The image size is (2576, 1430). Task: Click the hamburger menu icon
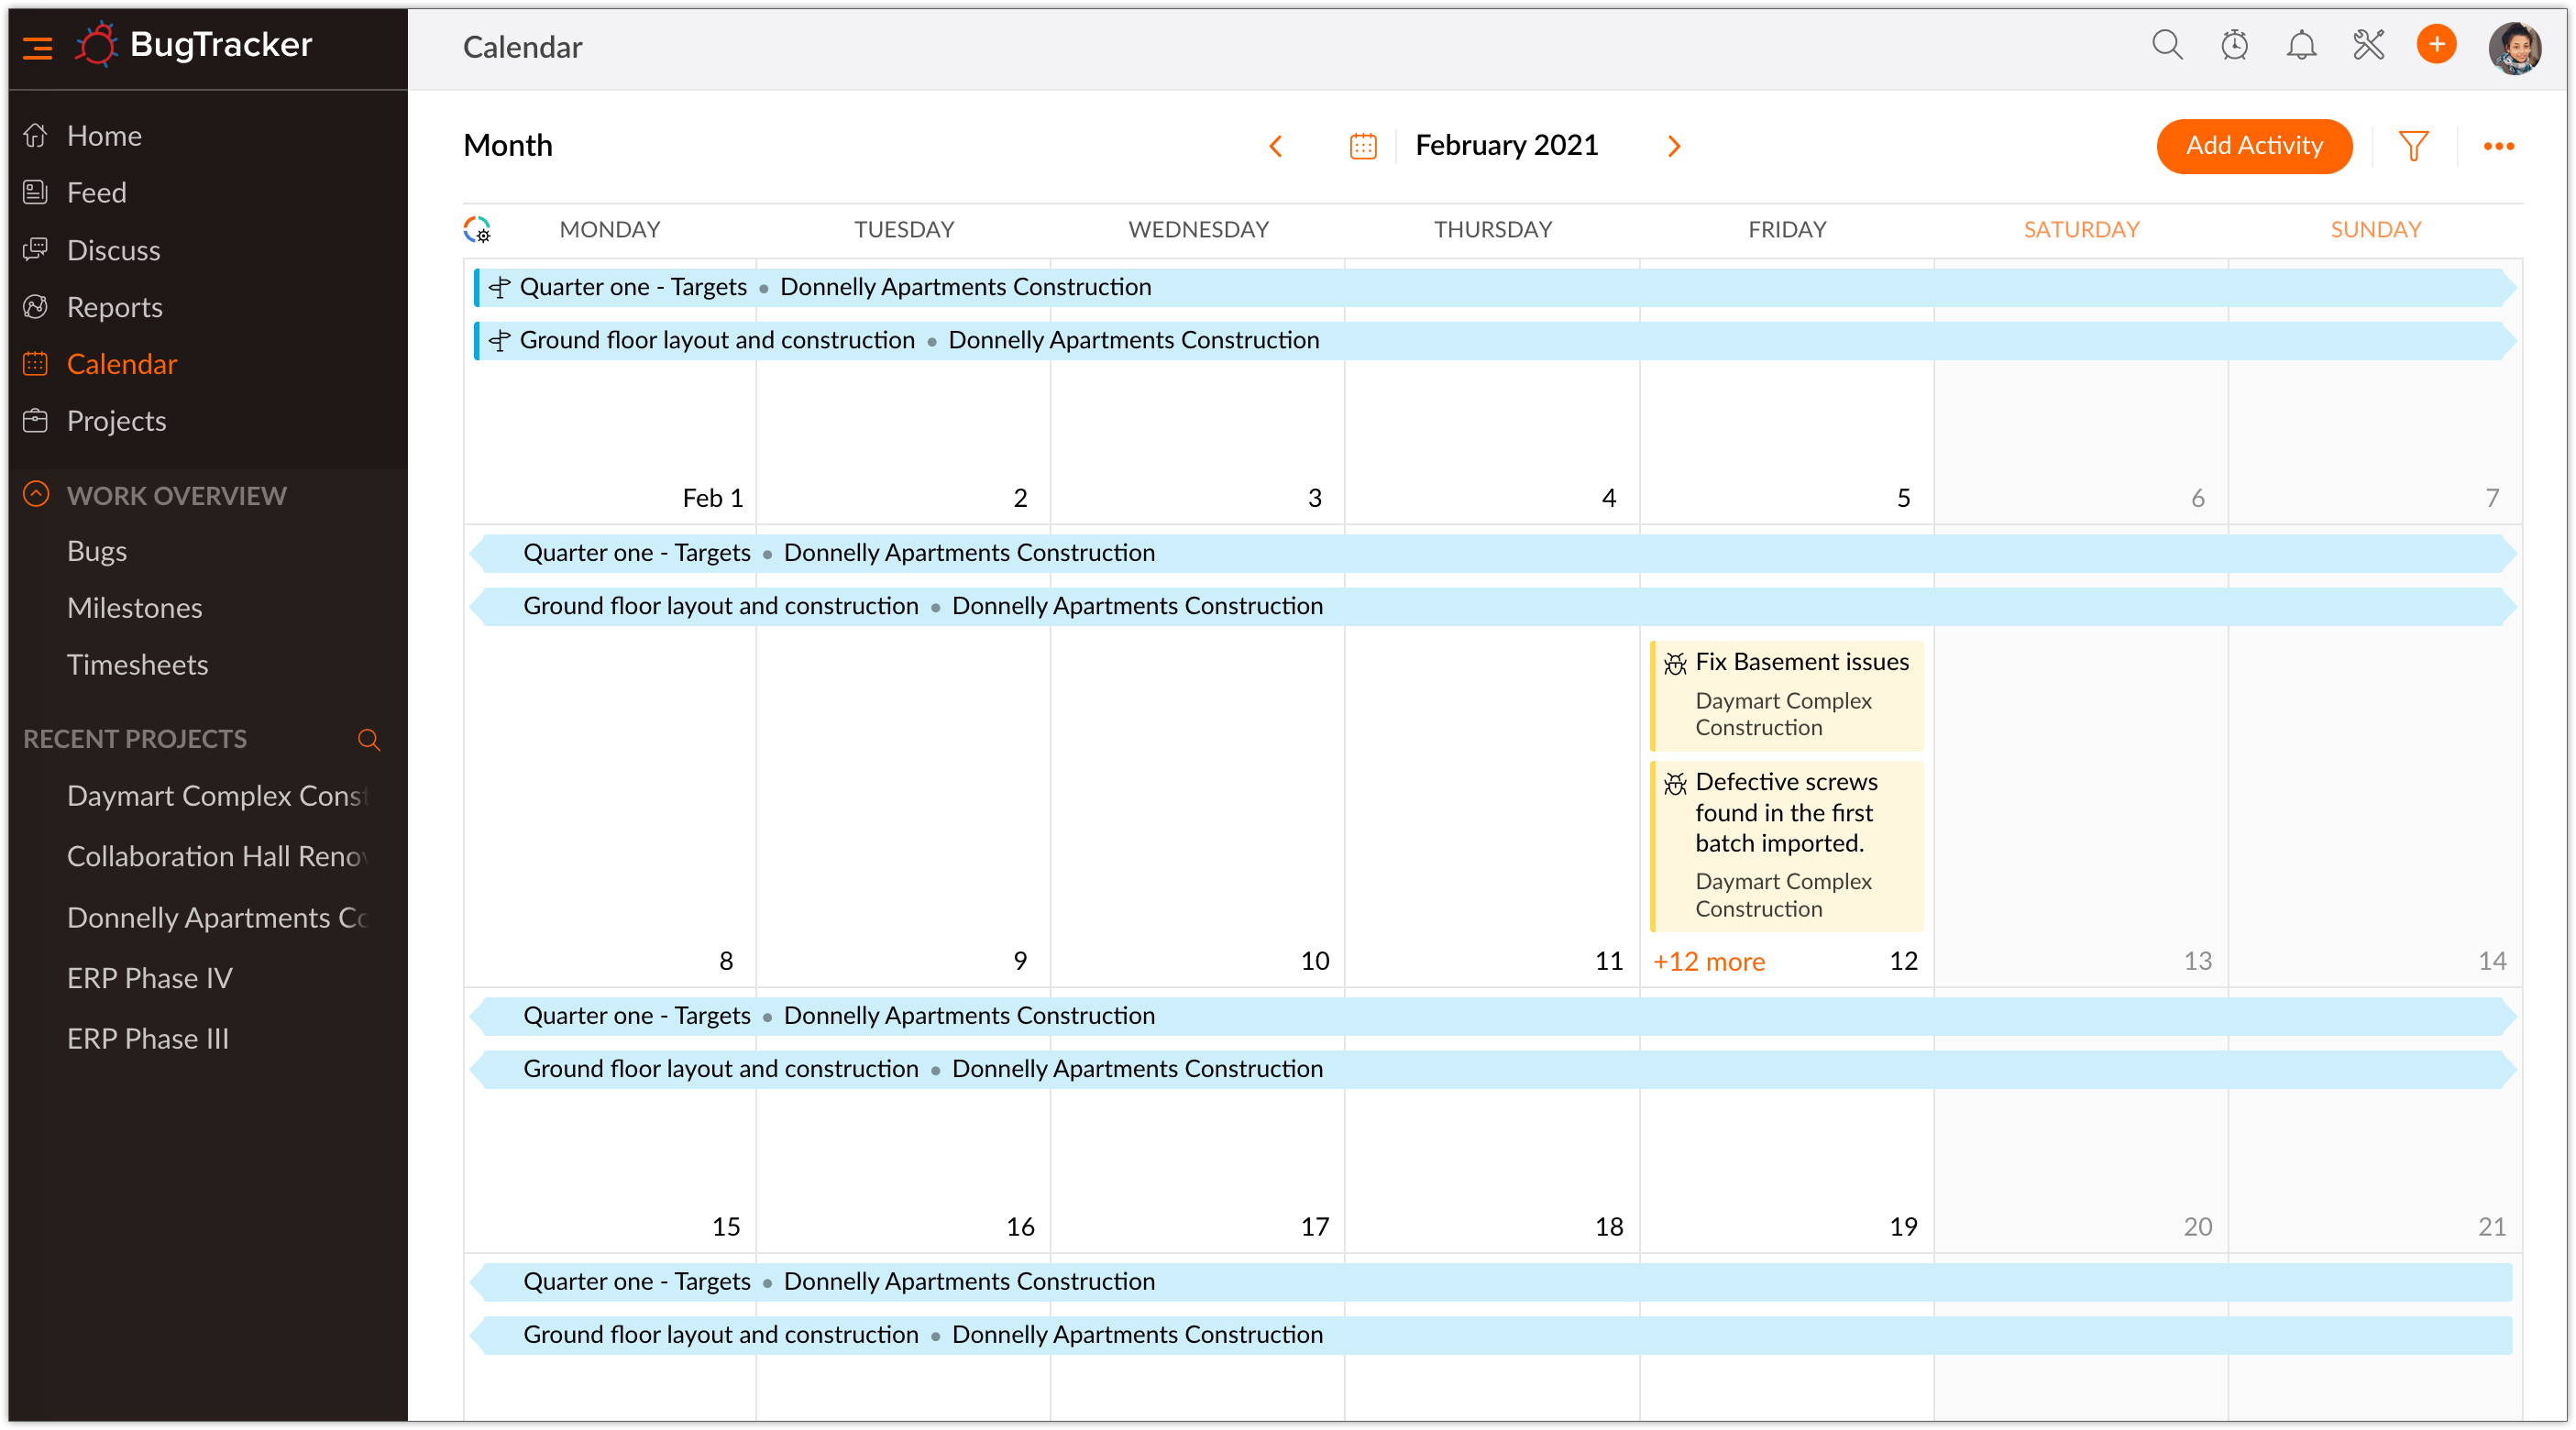click(x=37, y=47)
